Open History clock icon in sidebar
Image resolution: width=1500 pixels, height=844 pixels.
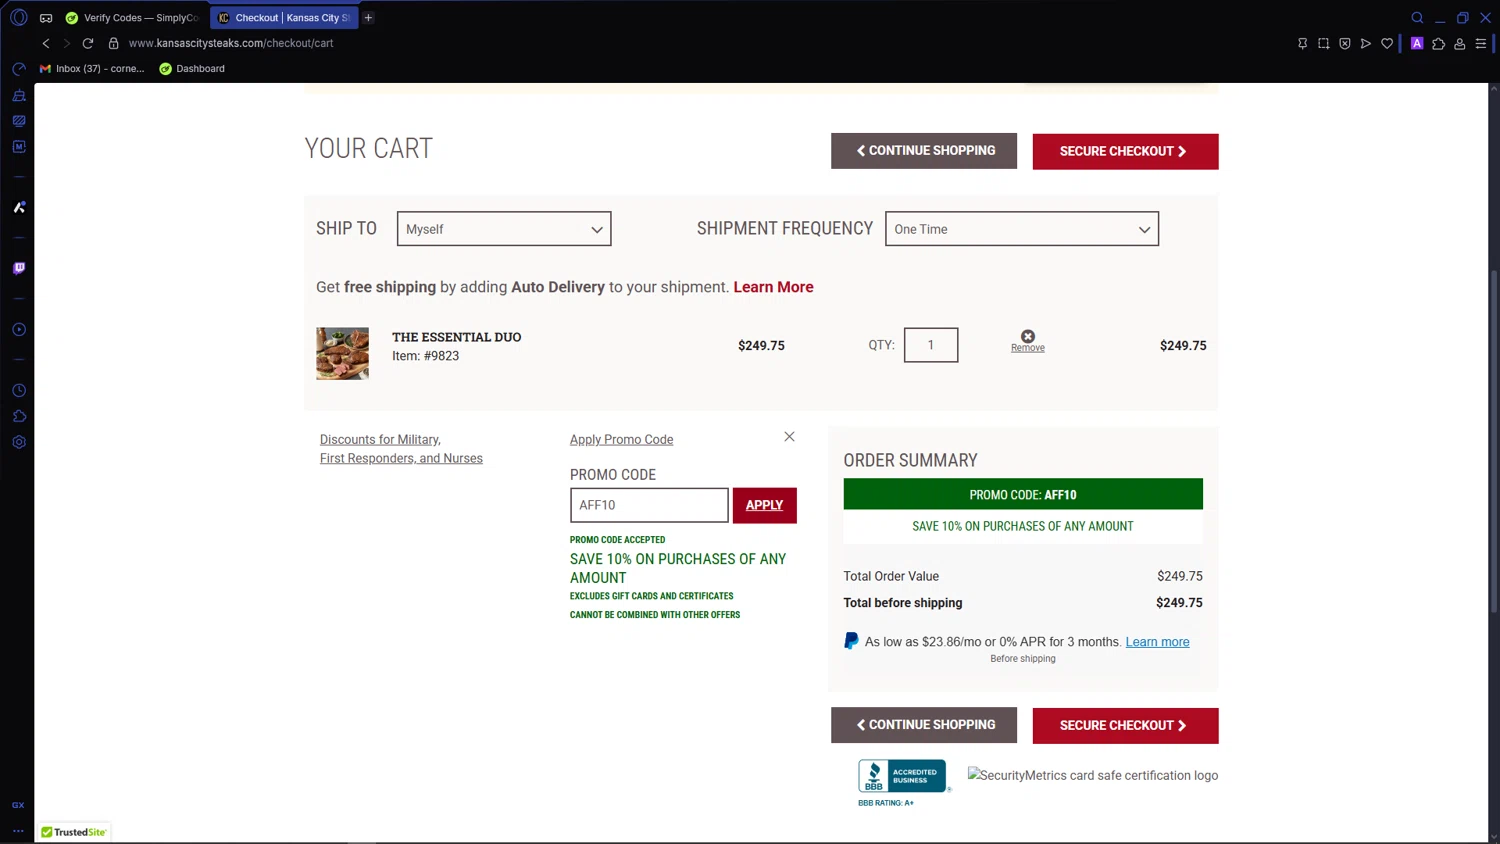tap(19, 390)
